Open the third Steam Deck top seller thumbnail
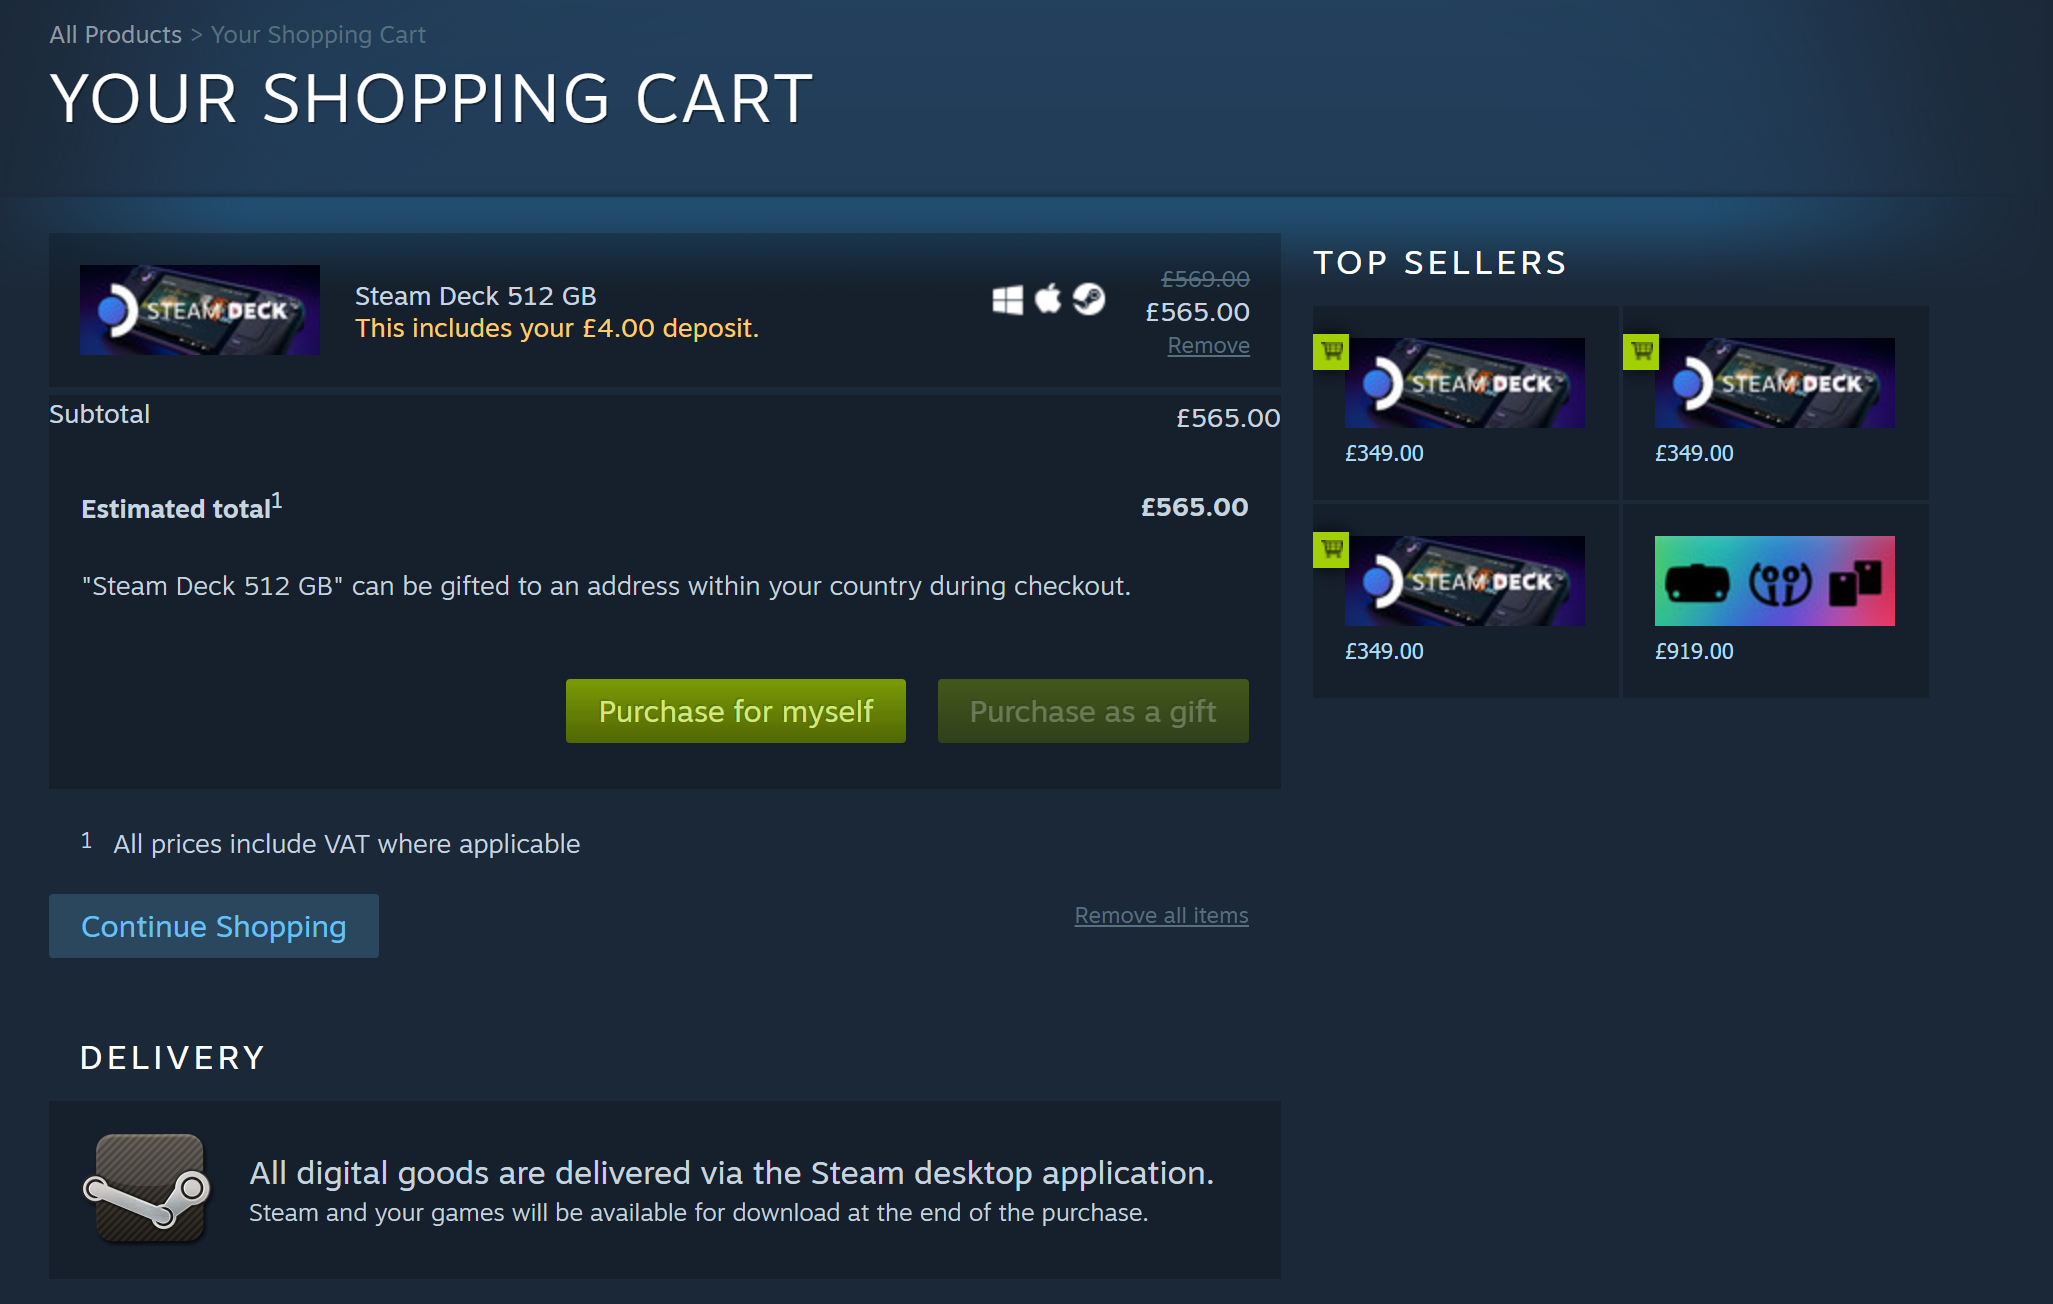The height and width of the screenshot is (1304, 2053). 1465,581
